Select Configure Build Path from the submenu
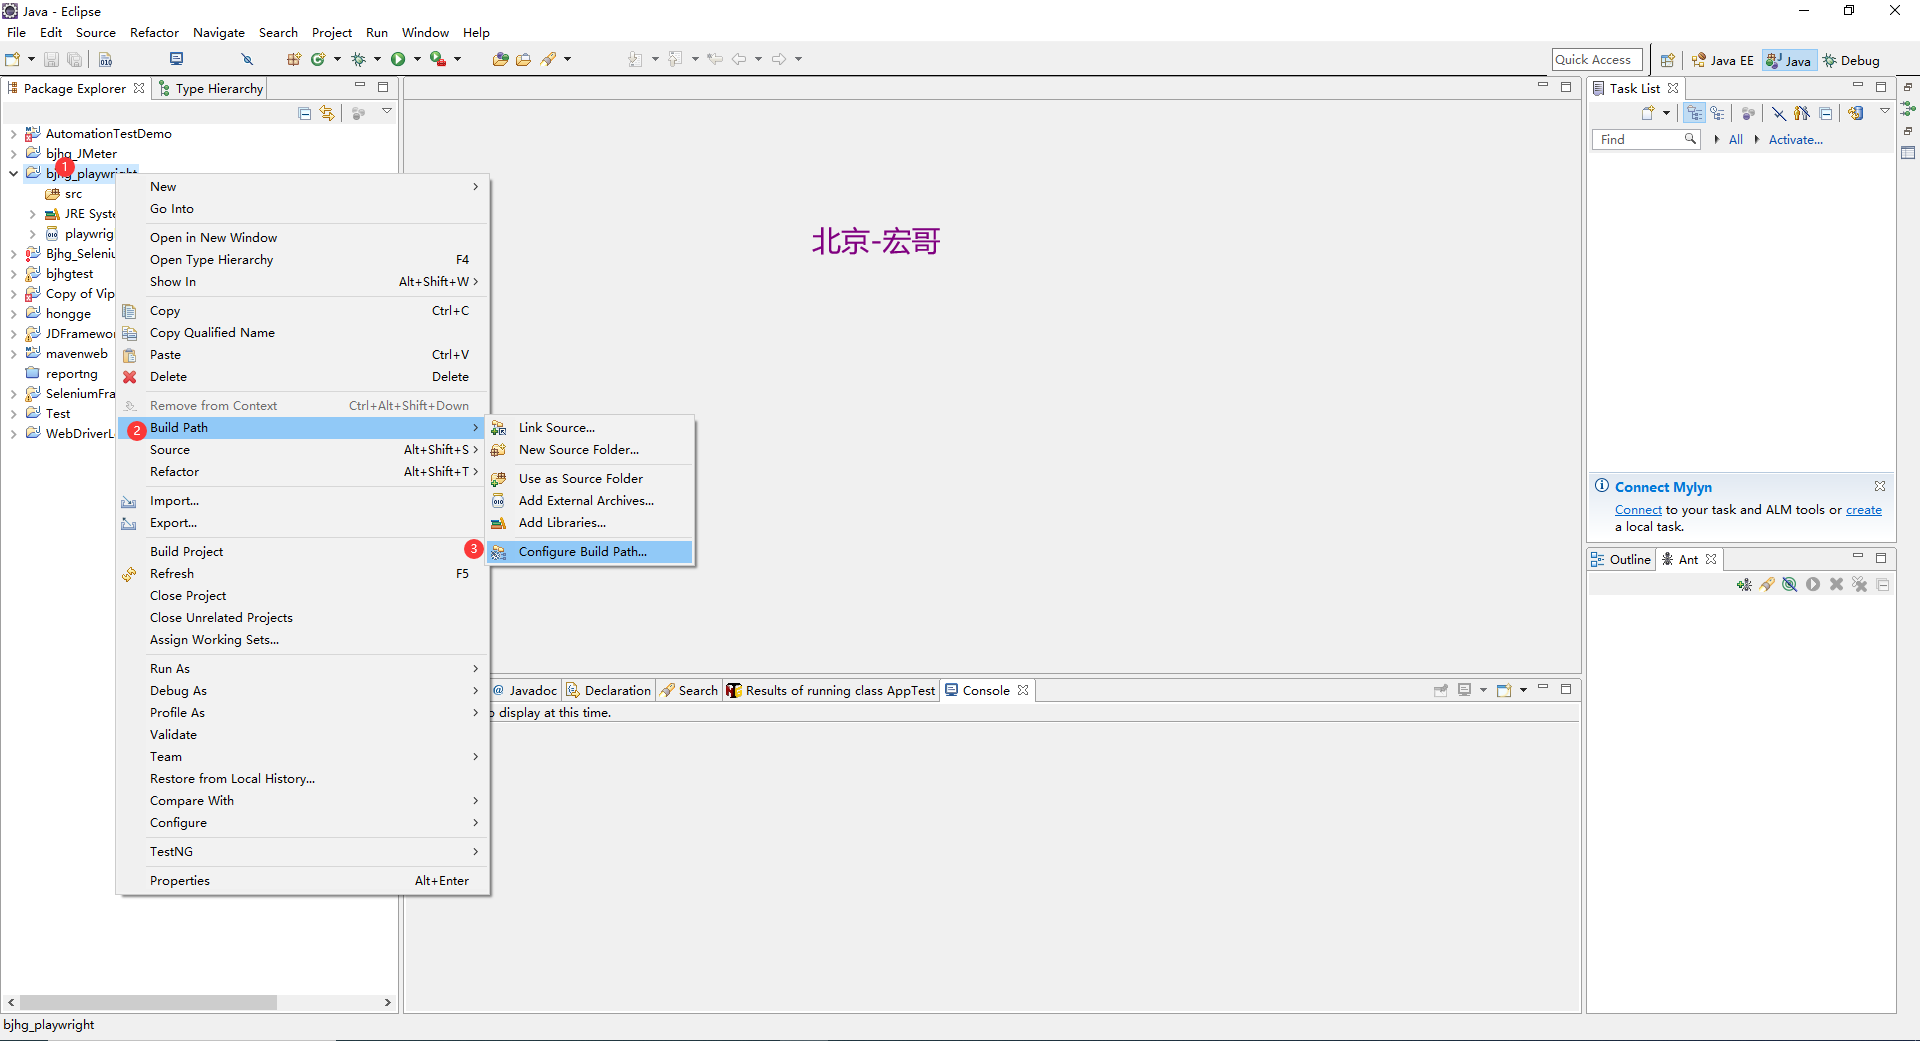 tap(583, 551)
